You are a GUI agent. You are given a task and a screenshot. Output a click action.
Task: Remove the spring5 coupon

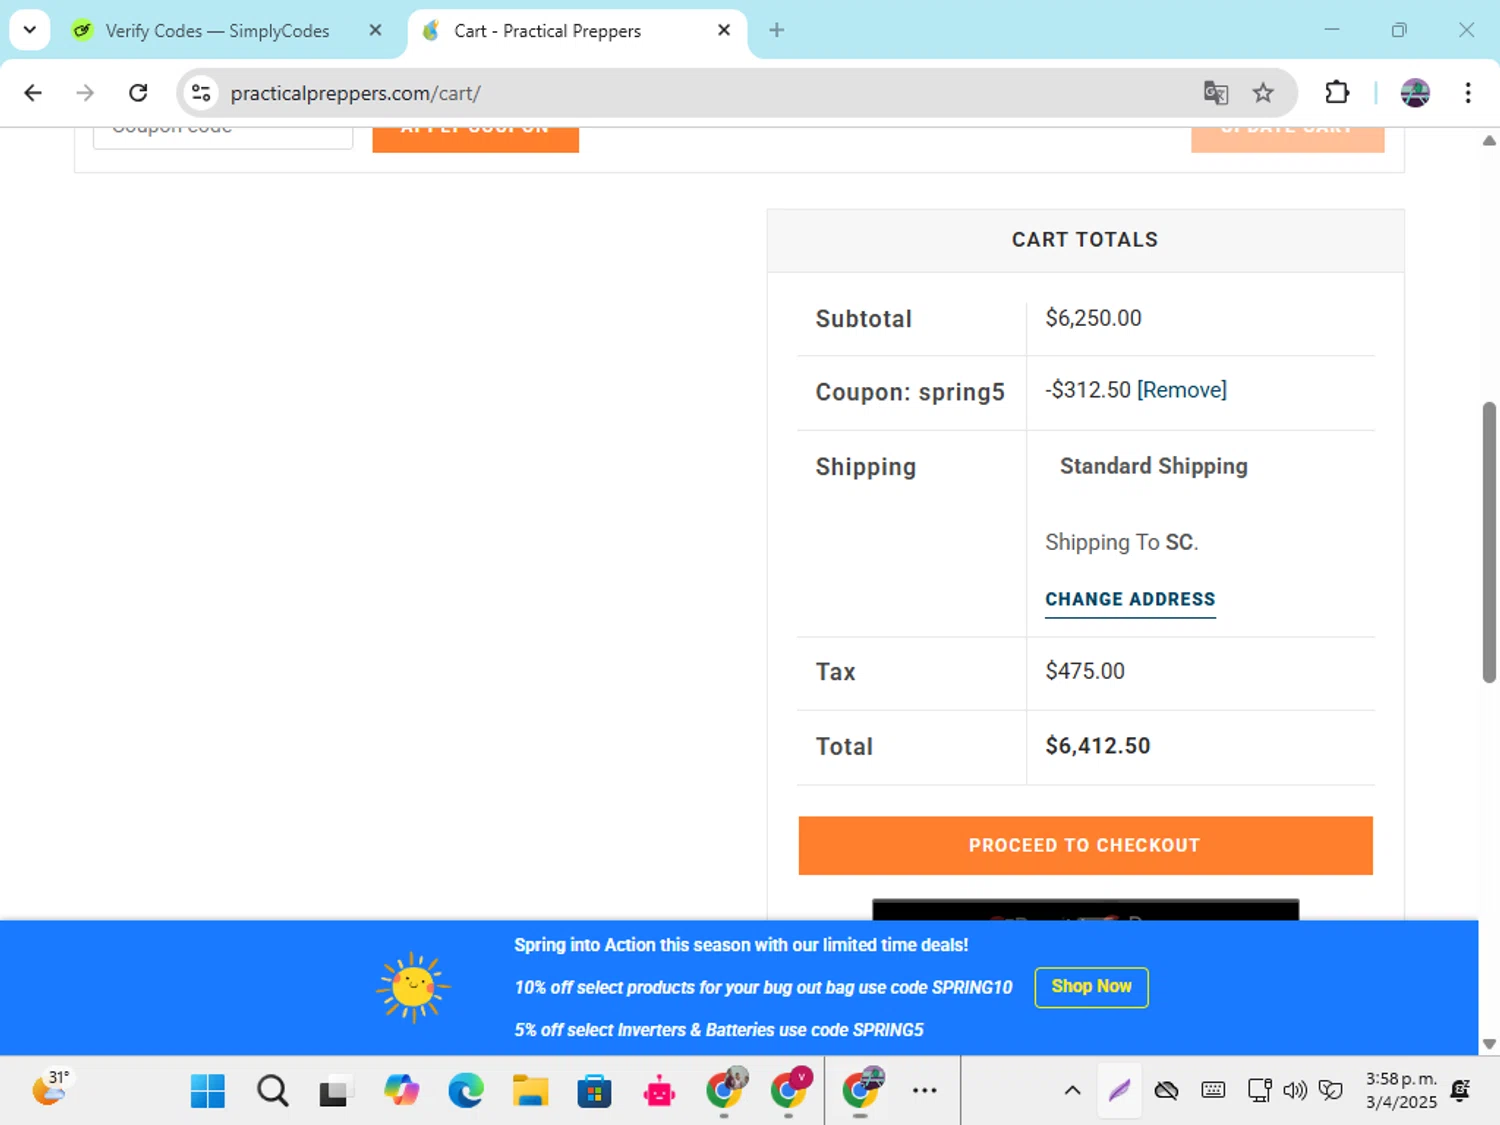coord(1182,390)
